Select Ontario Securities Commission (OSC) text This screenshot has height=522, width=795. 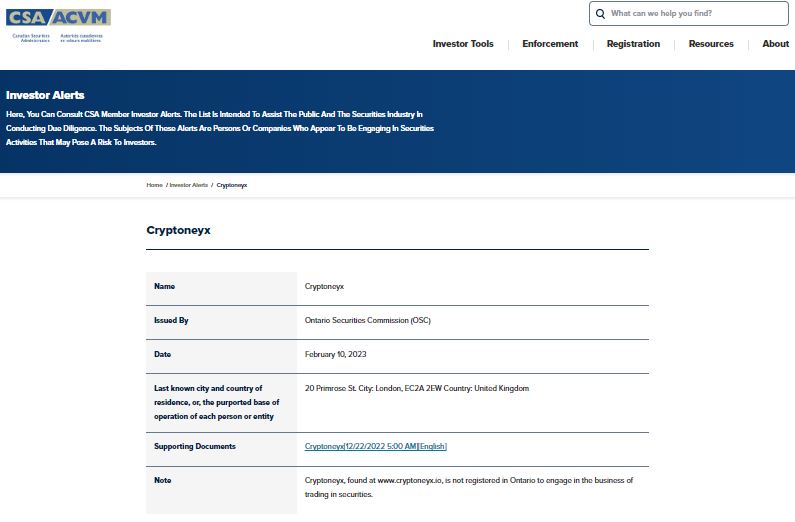(368, 320)
